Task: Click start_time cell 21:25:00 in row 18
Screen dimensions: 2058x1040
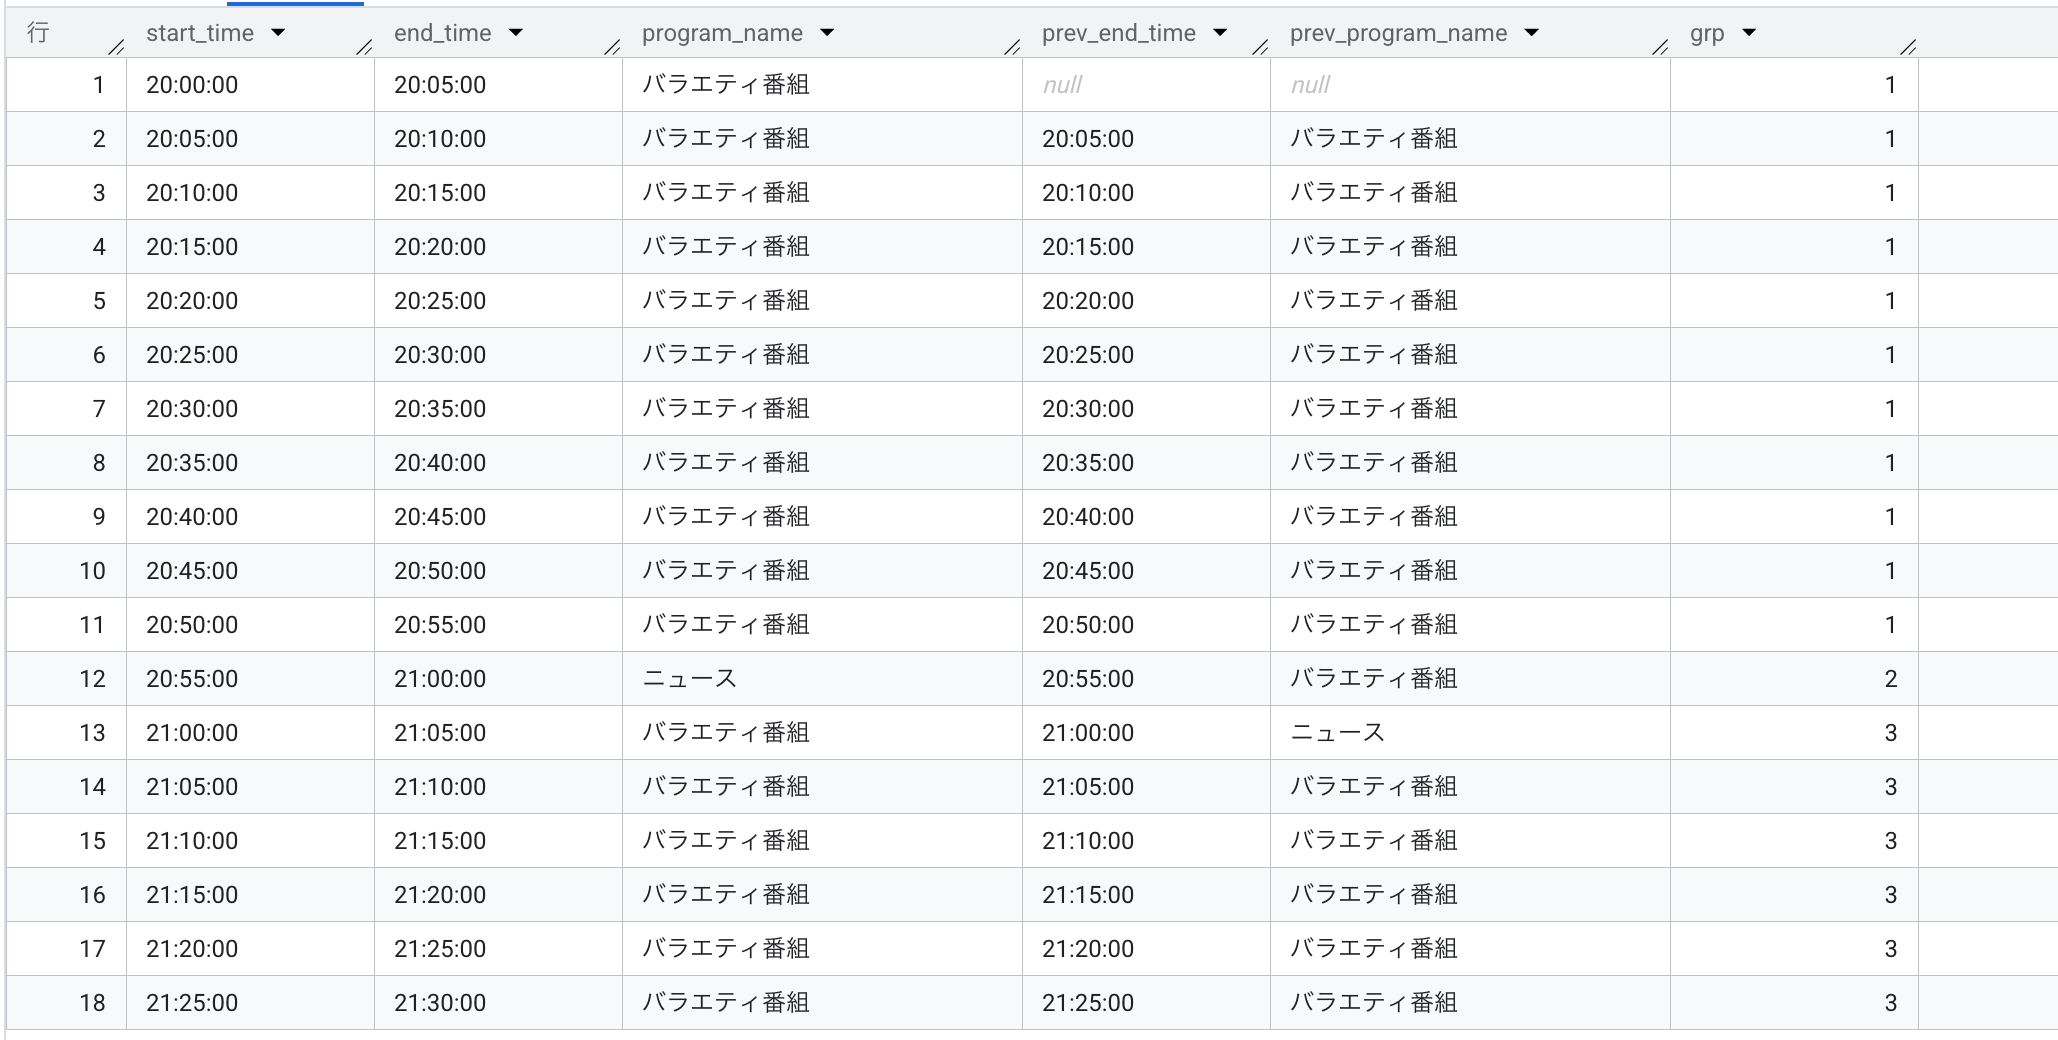Action: (192, 1003)
